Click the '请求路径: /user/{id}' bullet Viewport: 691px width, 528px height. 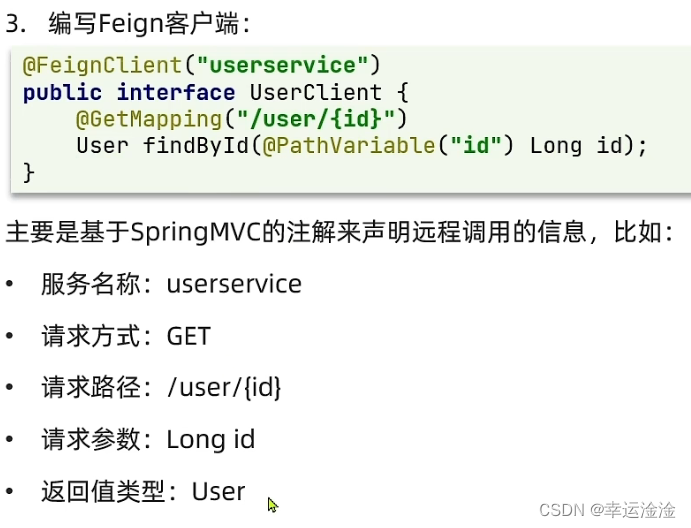click(161, 388)
